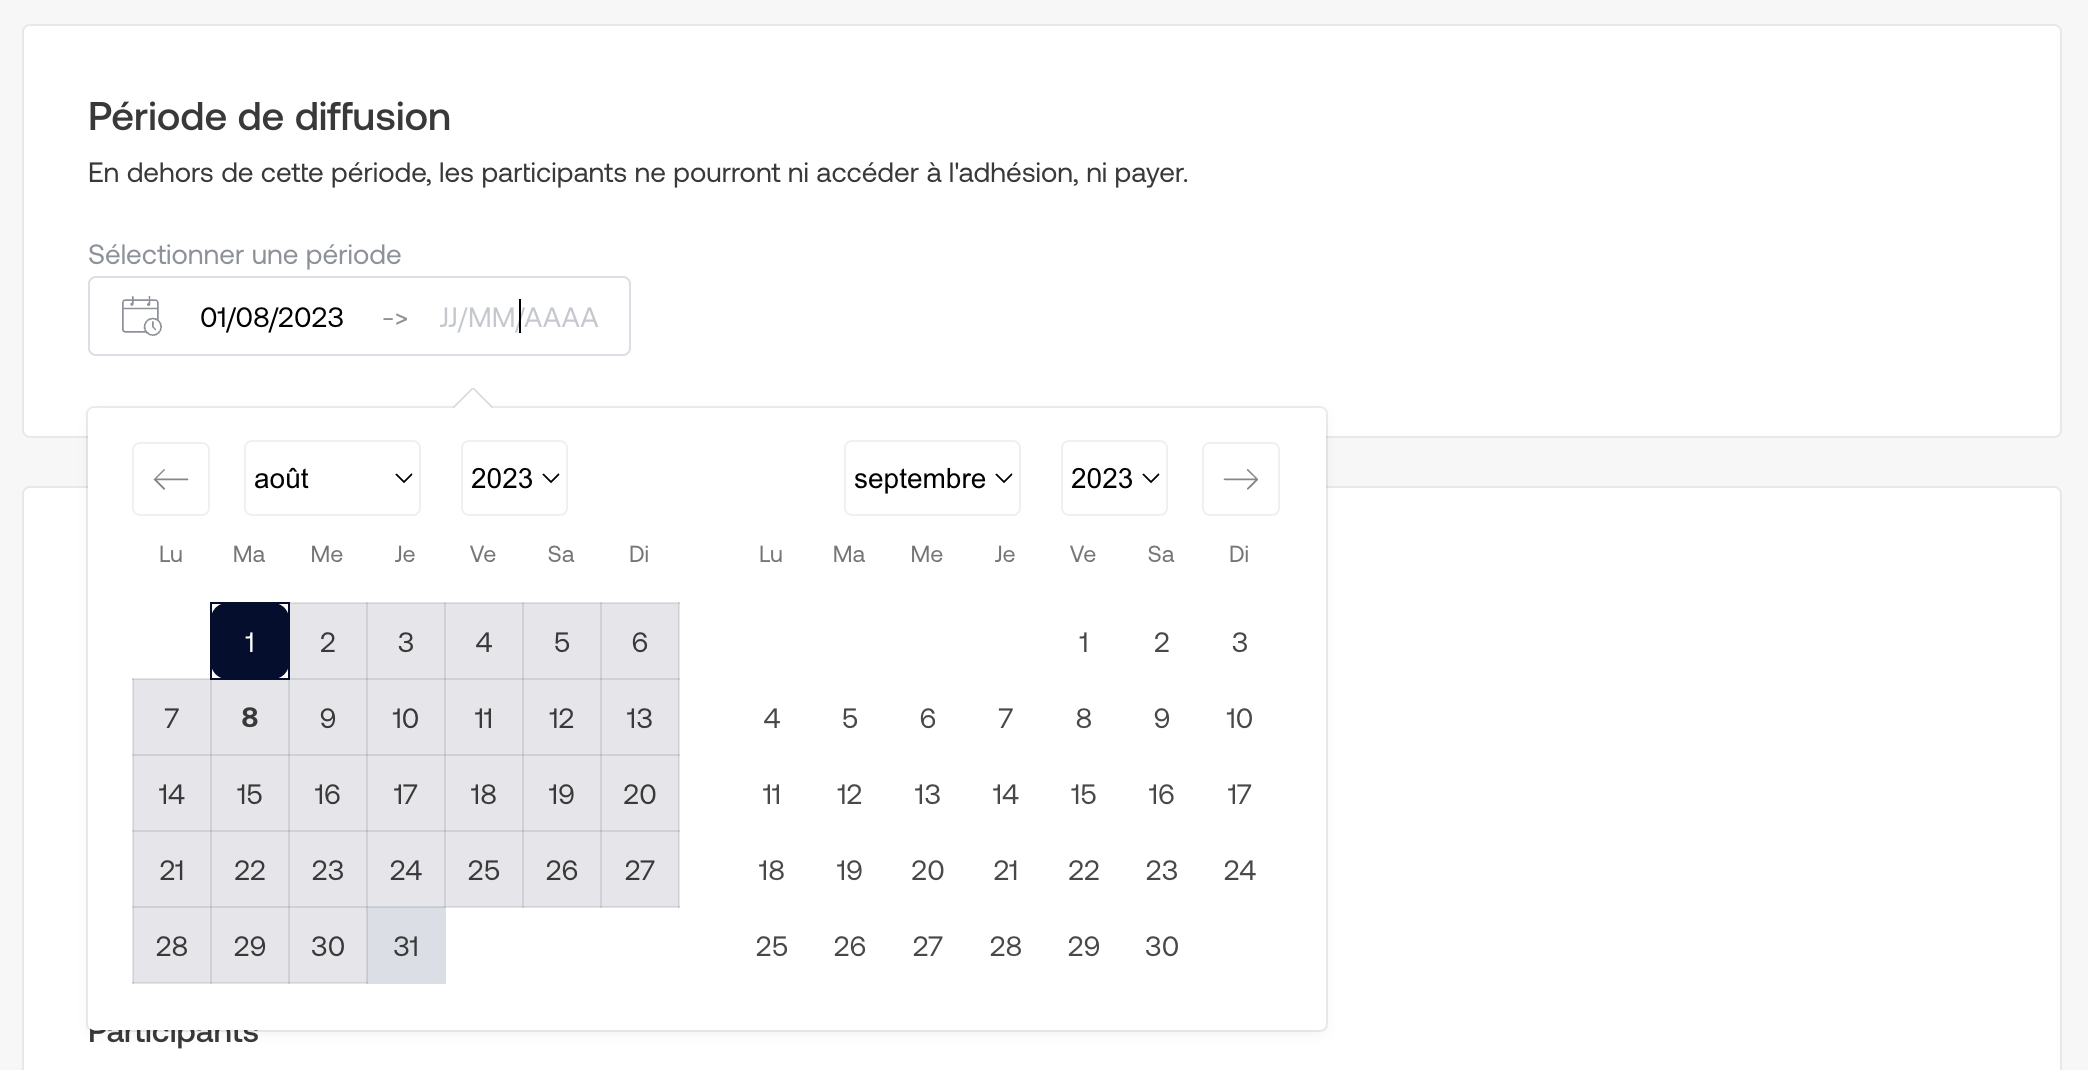
Task: Select September 24 on the right calendar
Action: click(x=1239, y=869)
